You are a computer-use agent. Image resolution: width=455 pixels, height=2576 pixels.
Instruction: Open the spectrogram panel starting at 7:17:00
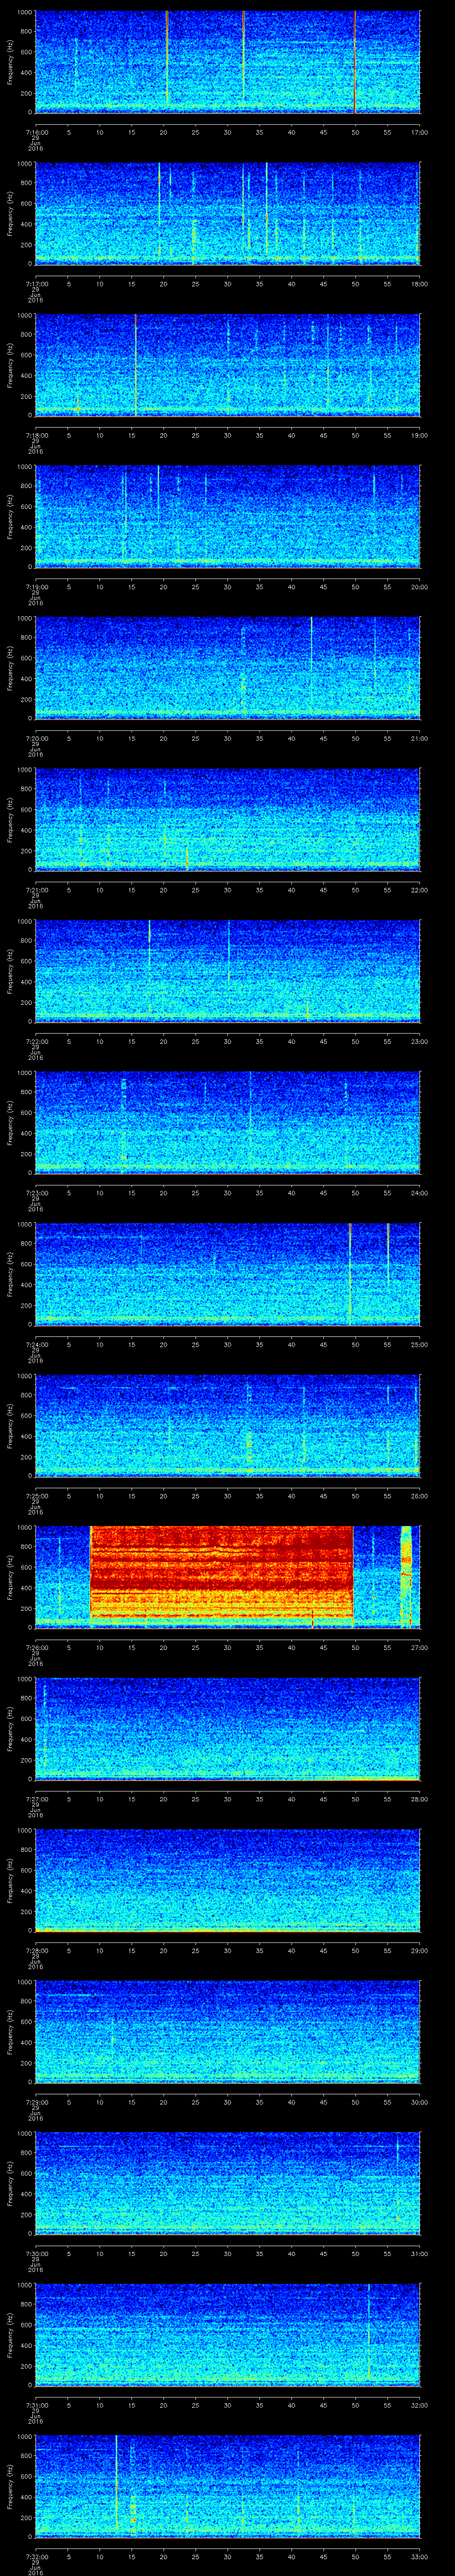[x=228, y=213]
